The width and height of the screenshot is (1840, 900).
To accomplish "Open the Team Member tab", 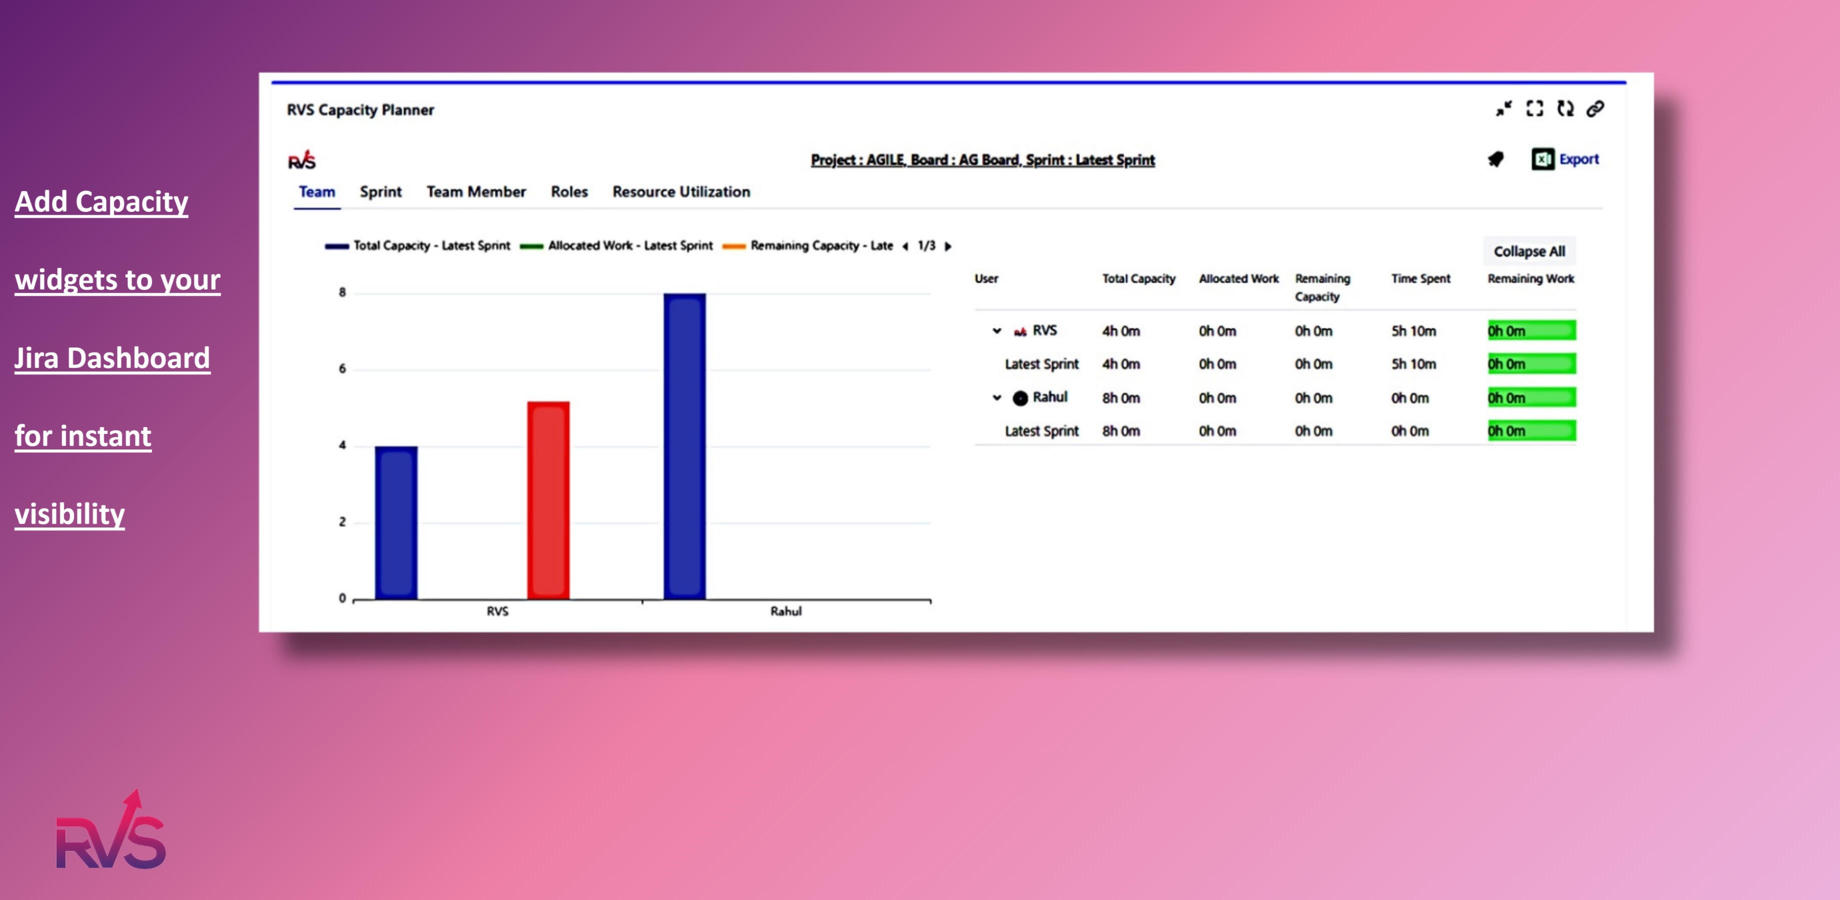I will [x=476, y=192].
